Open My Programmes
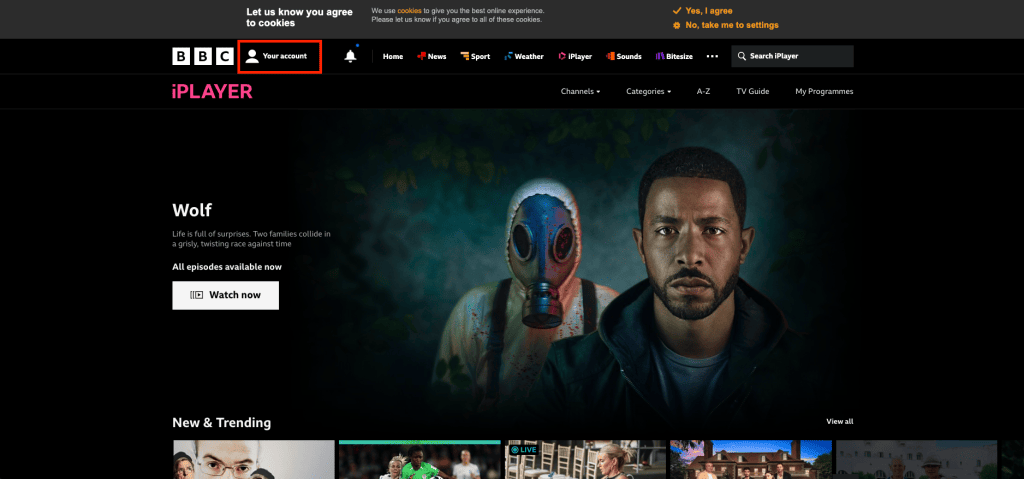The height and width of the screenshot is (479, 1024). click(824, 91)
